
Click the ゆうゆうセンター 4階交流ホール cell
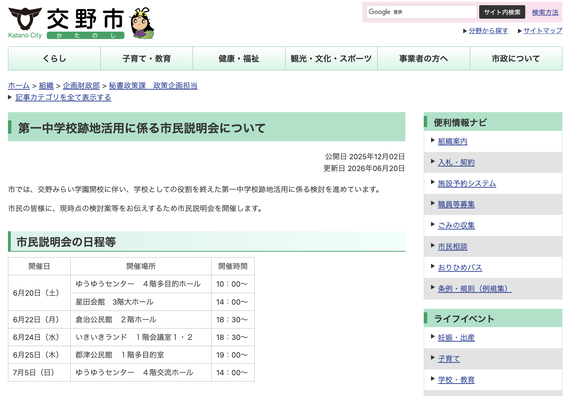(x=141, y=373)
